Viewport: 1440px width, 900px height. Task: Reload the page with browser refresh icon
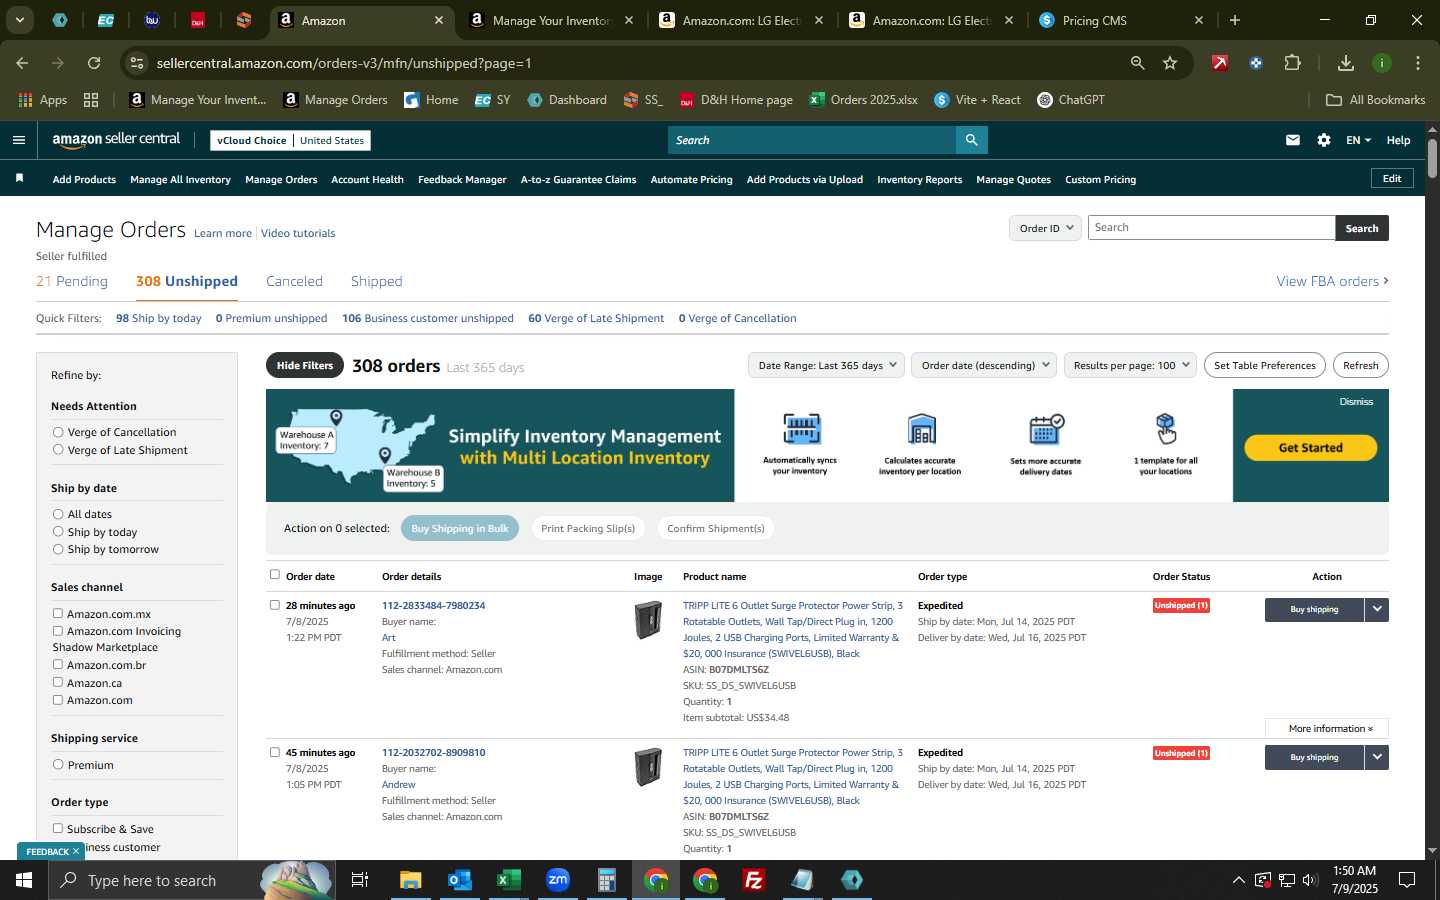(x=93, y=63)
